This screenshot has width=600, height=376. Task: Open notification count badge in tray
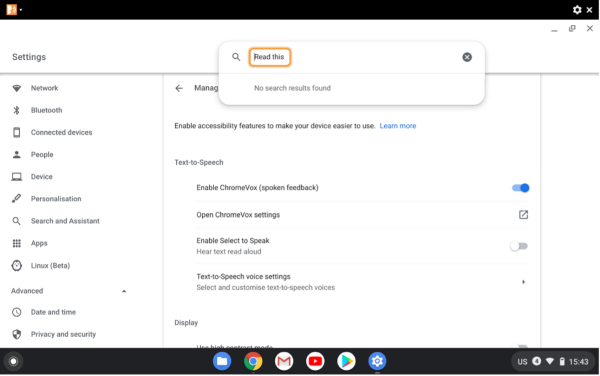coord(536,361)
